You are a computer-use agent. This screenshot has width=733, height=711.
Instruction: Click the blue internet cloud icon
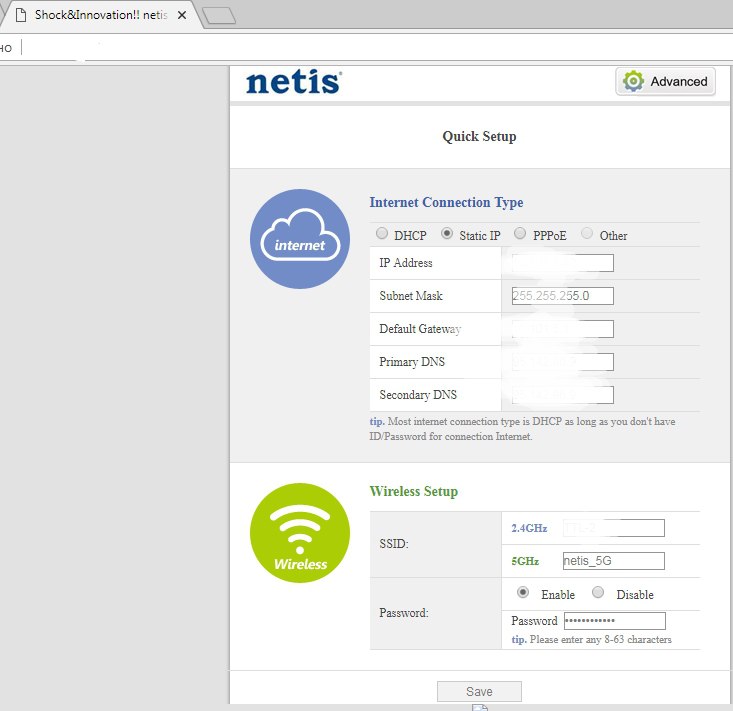(x=300, y=239)
